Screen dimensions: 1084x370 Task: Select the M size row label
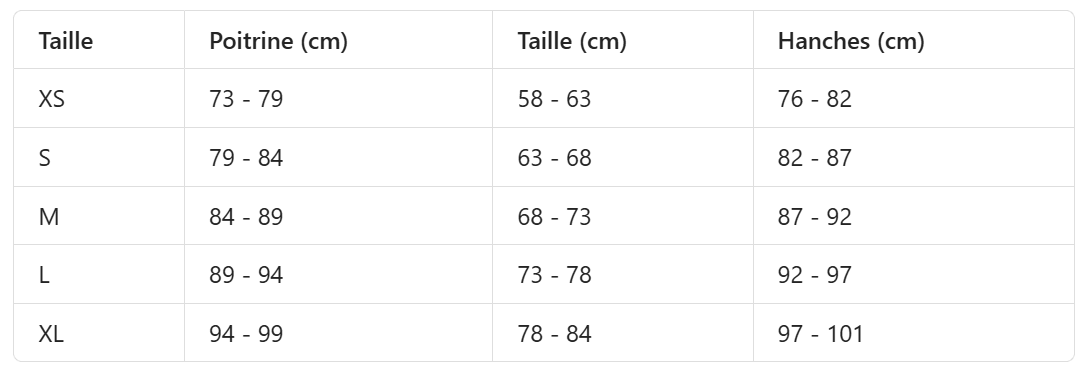click(x=49, y=216)
